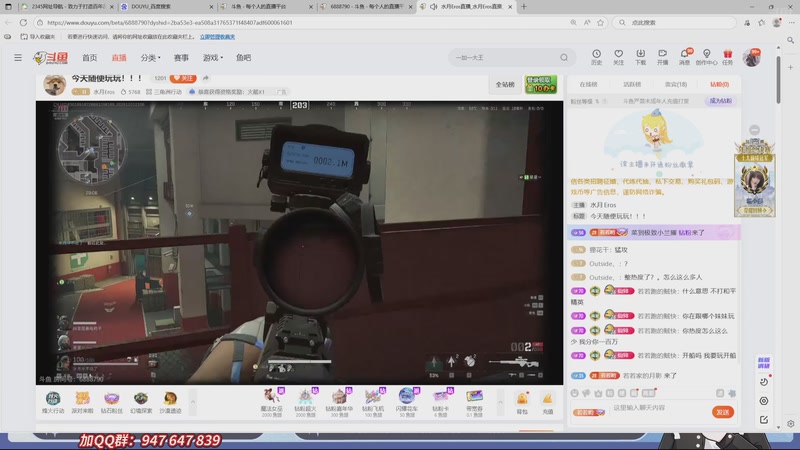800x450 pixels.
Task: Expand the gift list chevron
Action: coord(500,402)
